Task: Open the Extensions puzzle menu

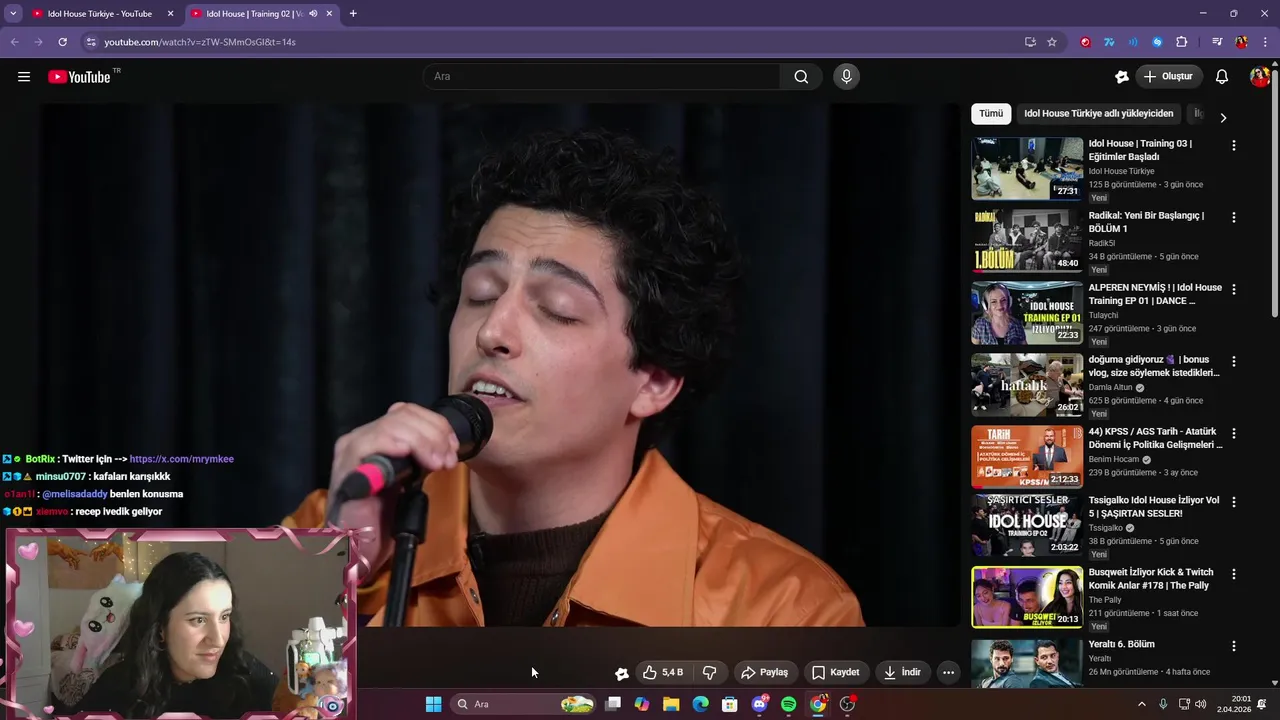Action: pyautogui.click(x=1181, y=42)
